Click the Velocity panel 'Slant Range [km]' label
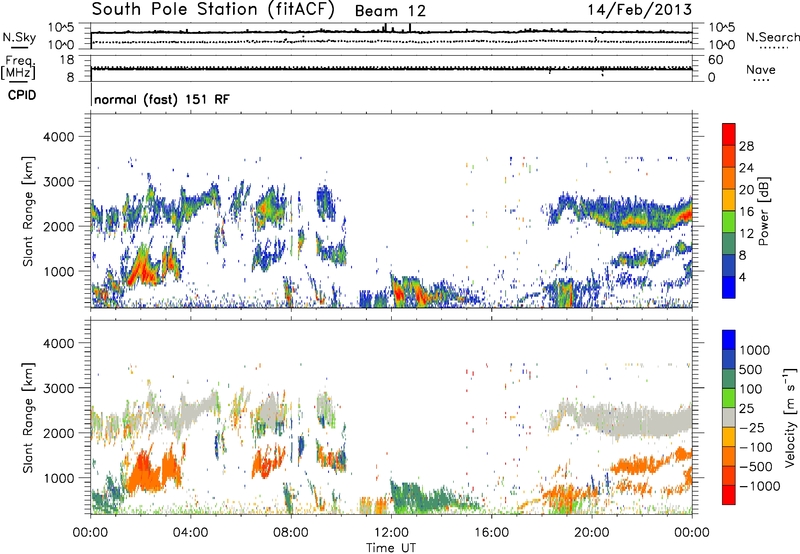 pos(28,418)
